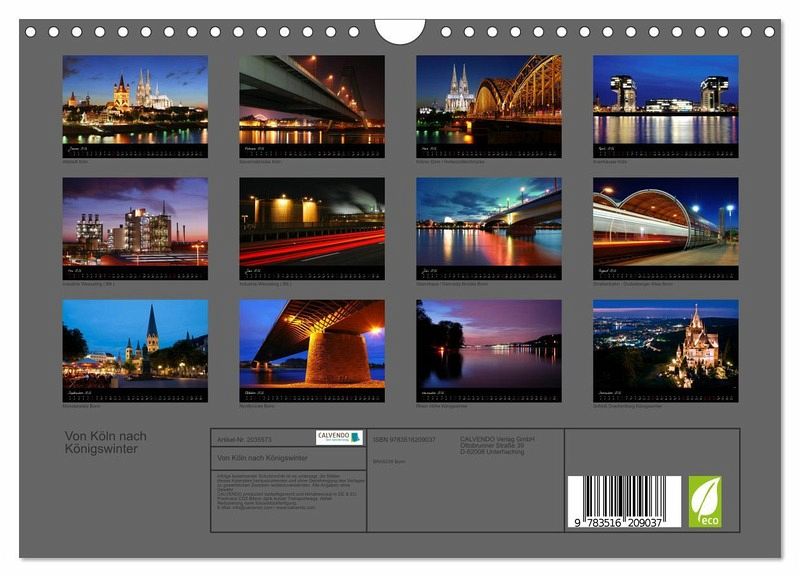Select the October bridge pillar photo

[311, 345]
